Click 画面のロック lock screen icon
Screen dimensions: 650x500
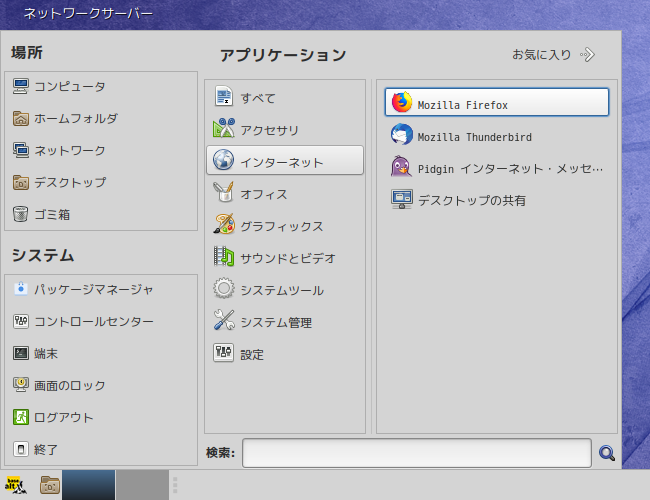(x=21, y=385)
